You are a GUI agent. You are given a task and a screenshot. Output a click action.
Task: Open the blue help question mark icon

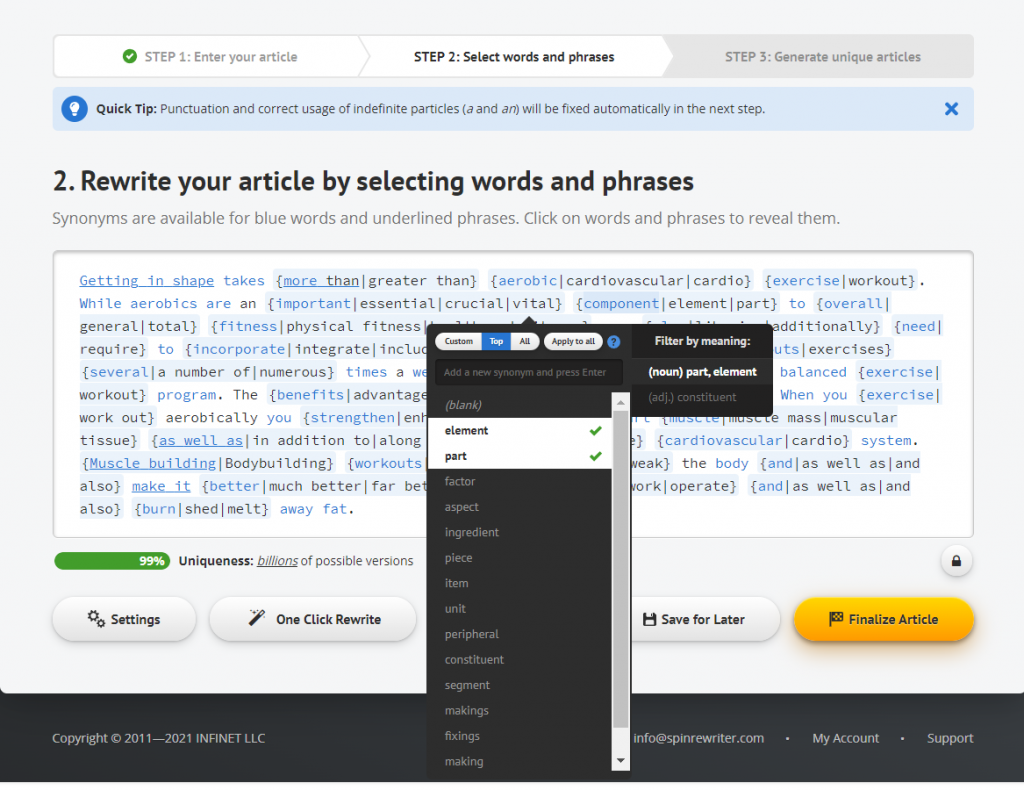point(614,342)
